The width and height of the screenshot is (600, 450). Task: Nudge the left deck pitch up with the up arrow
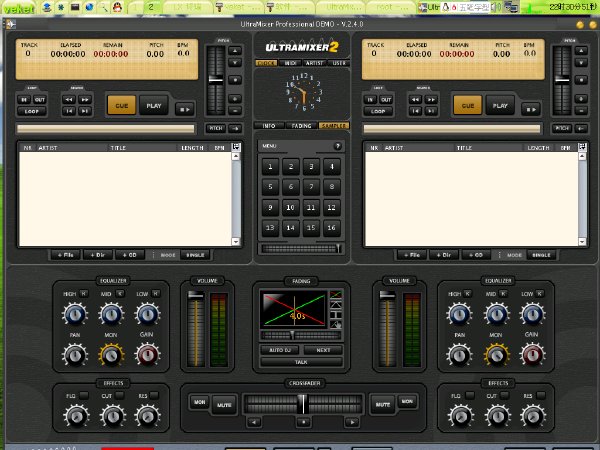[235, 51]
